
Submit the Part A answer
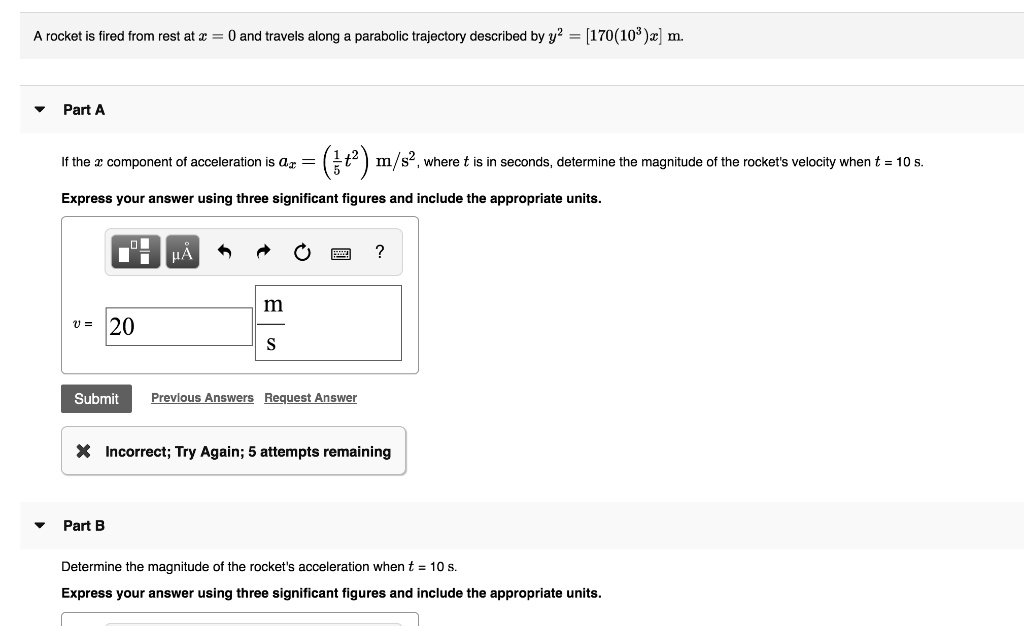(96, 398)
